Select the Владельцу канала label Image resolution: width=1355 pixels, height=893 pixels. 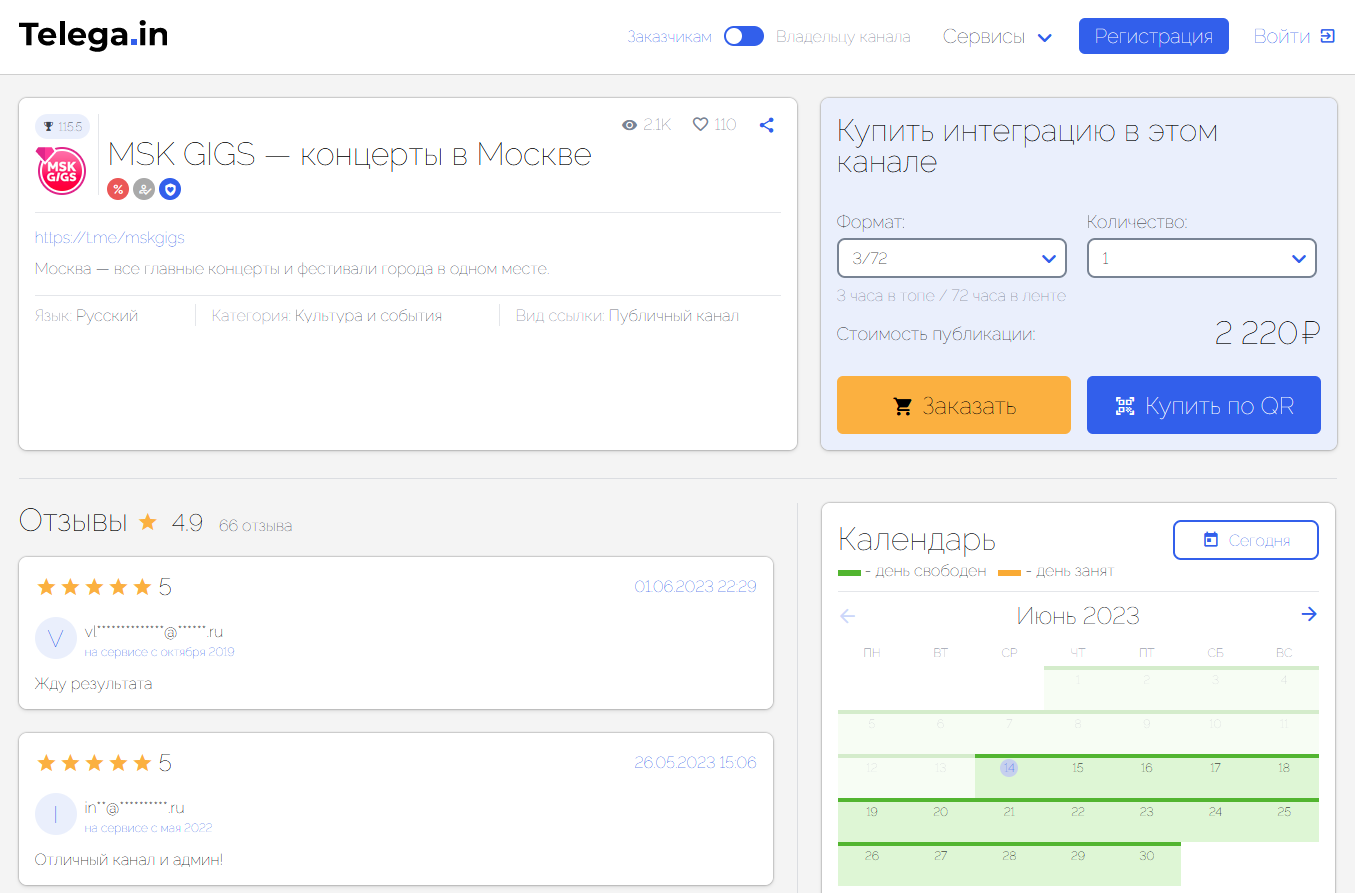pos(843,37)
